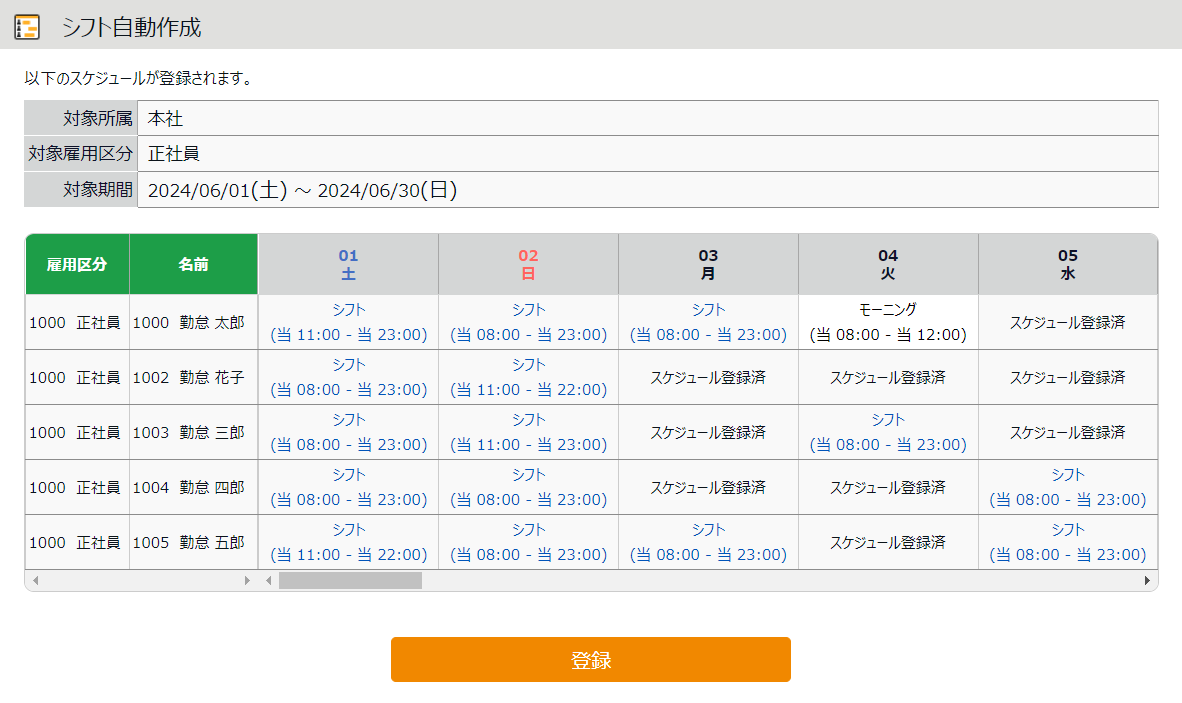Click 勤怠 太郎's モーニング entry on 04
This screenshot has width=1182, height=703.
click(888, 322)
